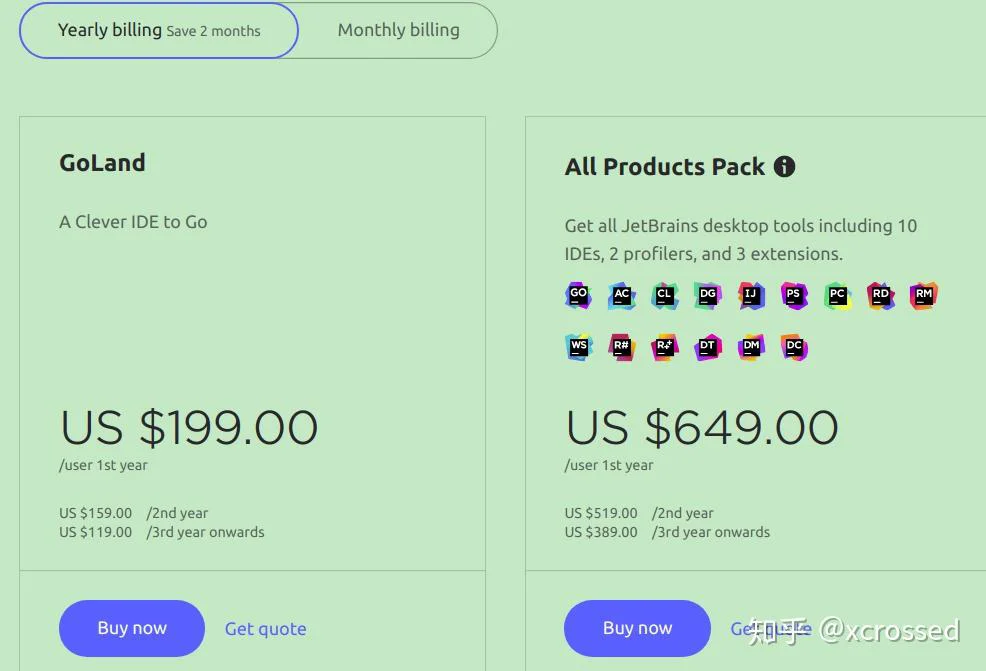986x671 pixels.
Task: Click the CLion CL product icon
Action: click(x=664, y=296)
